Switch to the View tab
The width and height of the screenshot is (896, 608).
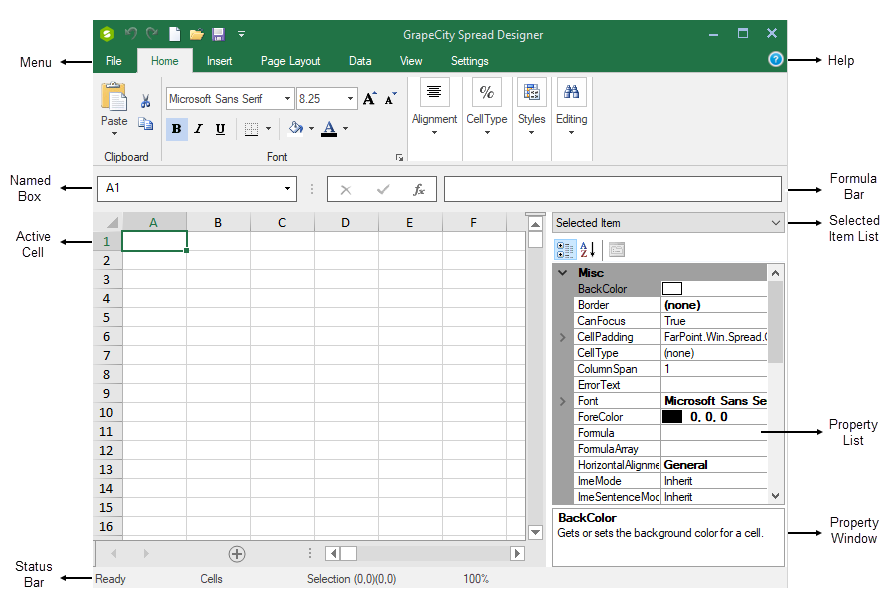tap(411, 61)
